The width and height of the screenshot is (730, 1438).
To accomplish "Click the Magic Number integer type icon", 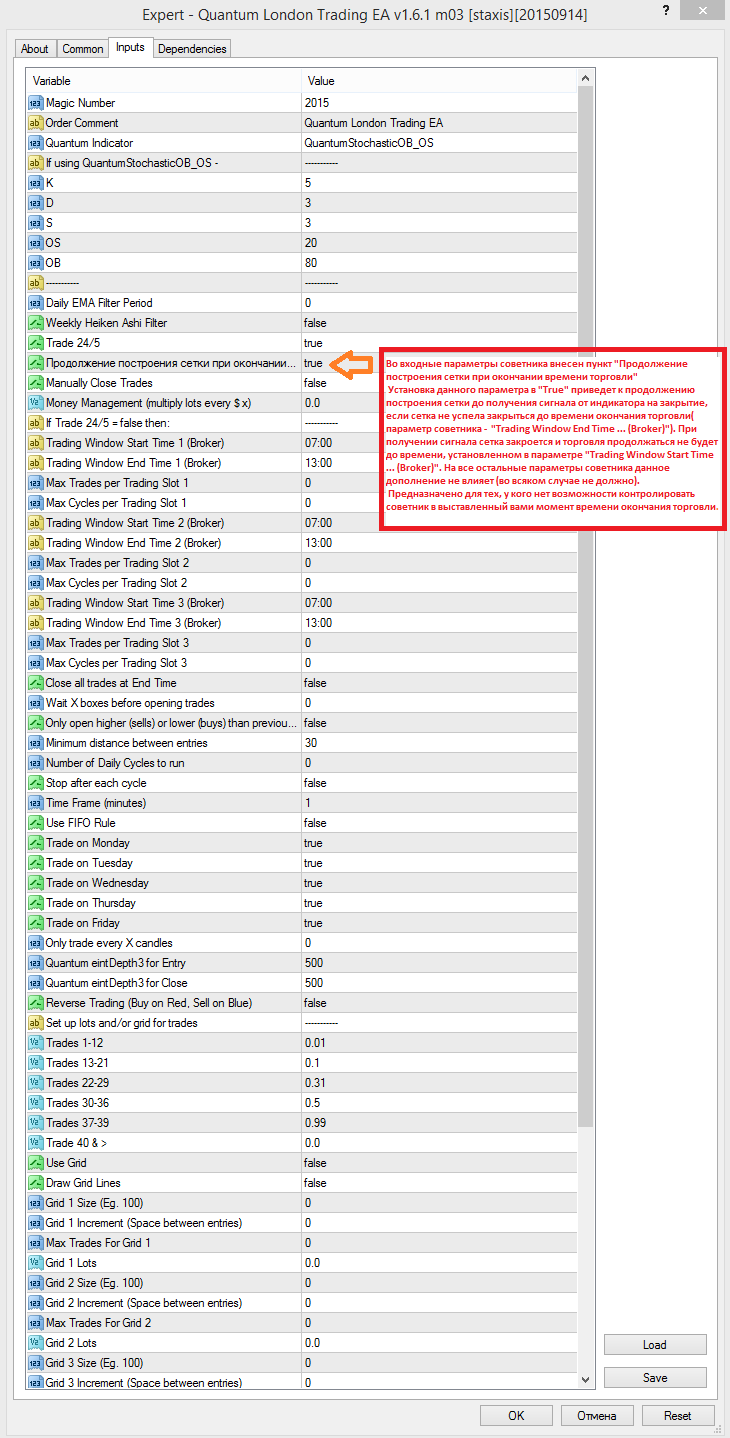I will click(35, 103).
